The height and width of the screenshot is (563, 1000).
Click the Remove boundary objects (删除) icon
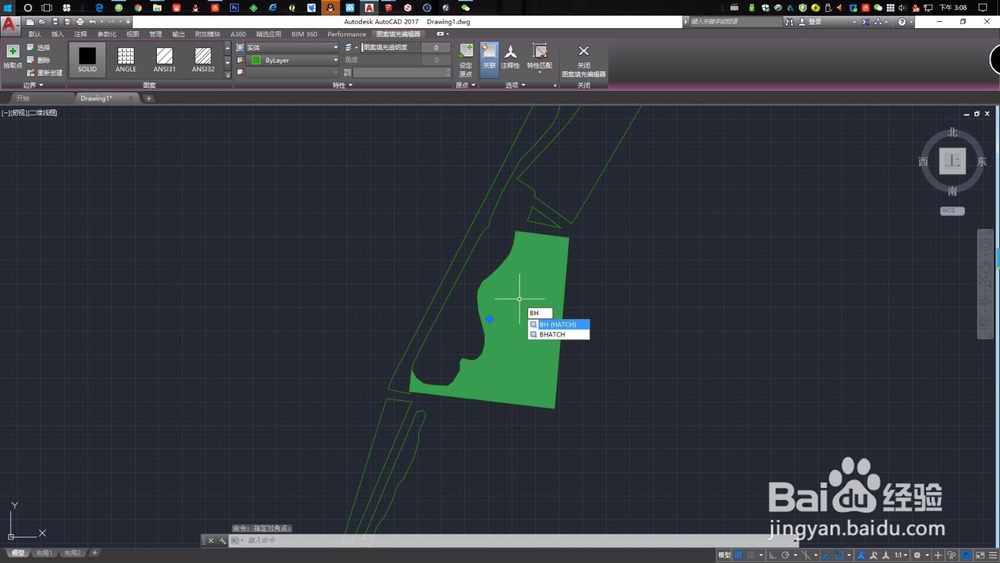pos(31,60)
